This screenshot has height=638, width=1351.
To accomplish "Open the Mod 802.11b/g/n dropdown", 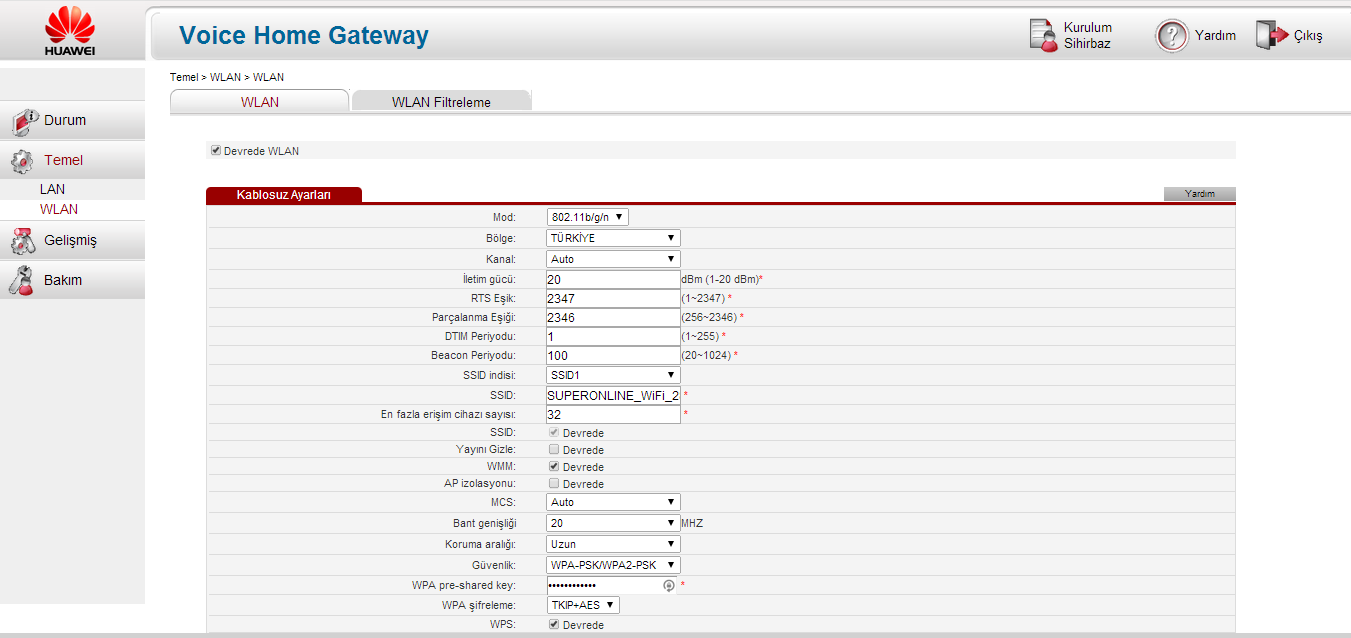I will [588, 217].
